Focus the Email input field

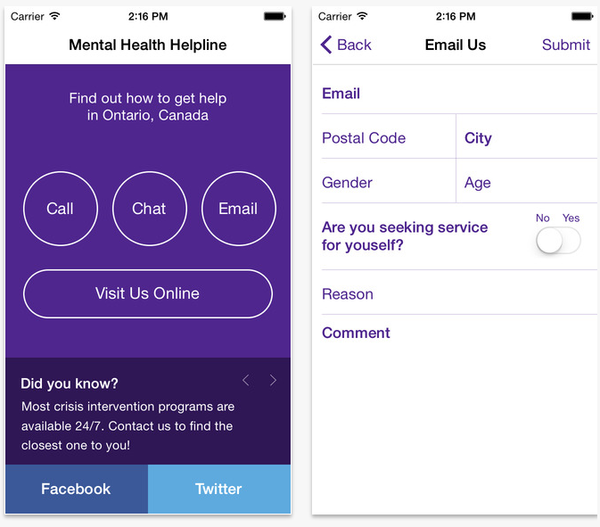[459, 92]
